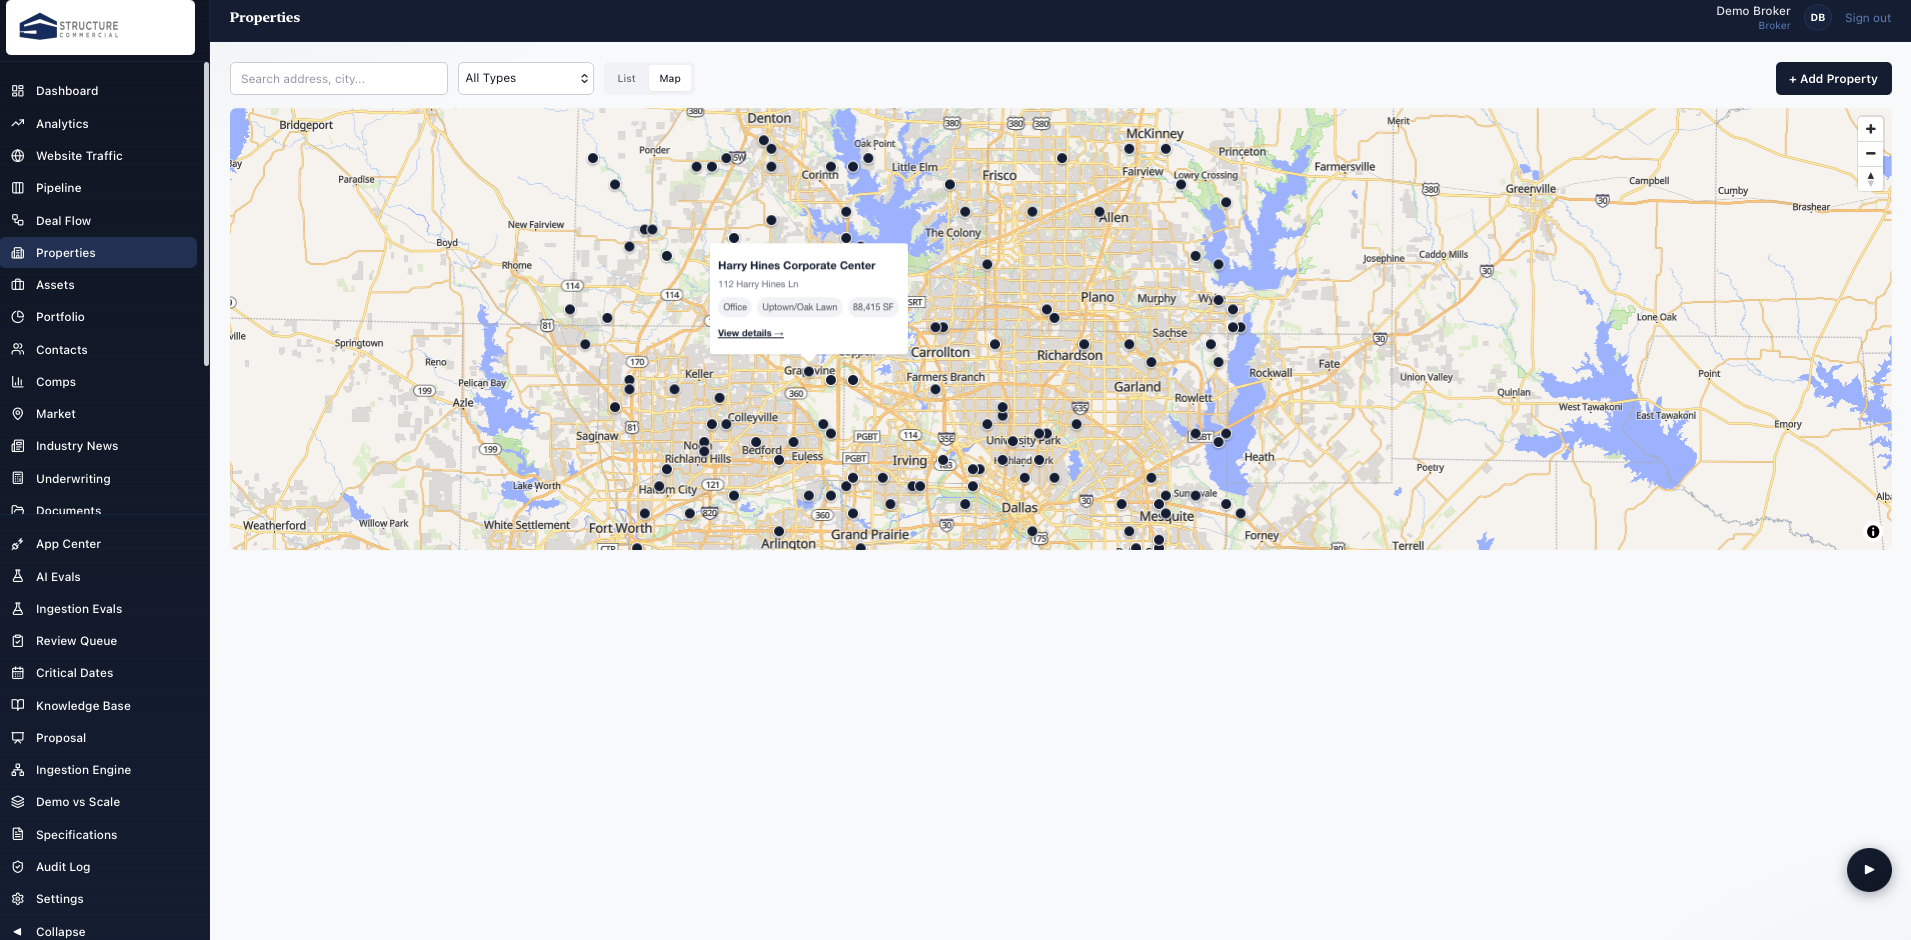Click the Website Traffic globe icon
Viewport: 1911px width, 940px height.
pos(18,156)
